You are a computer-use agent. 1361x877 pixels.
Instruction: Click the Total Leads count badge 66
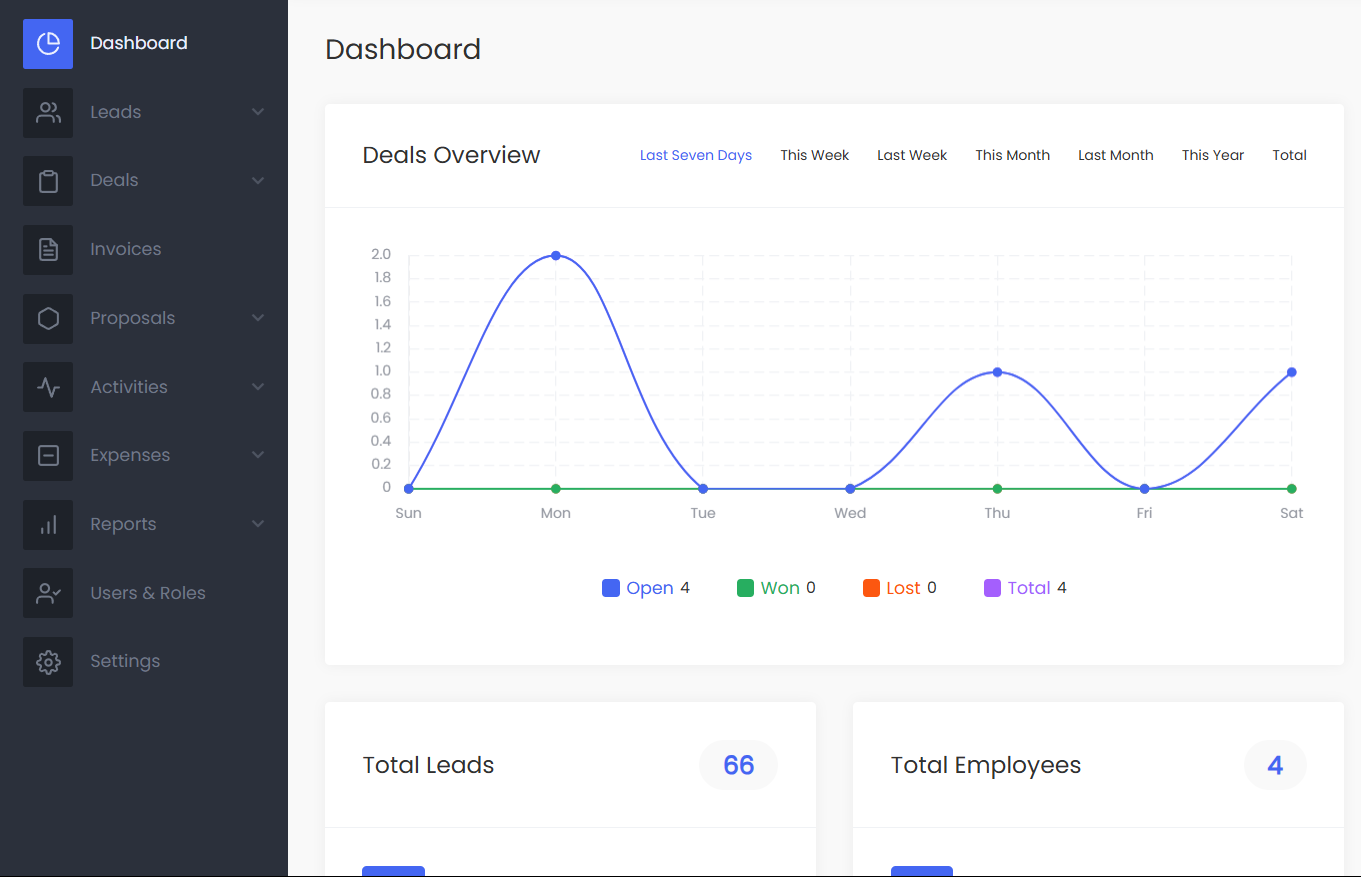click(x=738, y=765)
